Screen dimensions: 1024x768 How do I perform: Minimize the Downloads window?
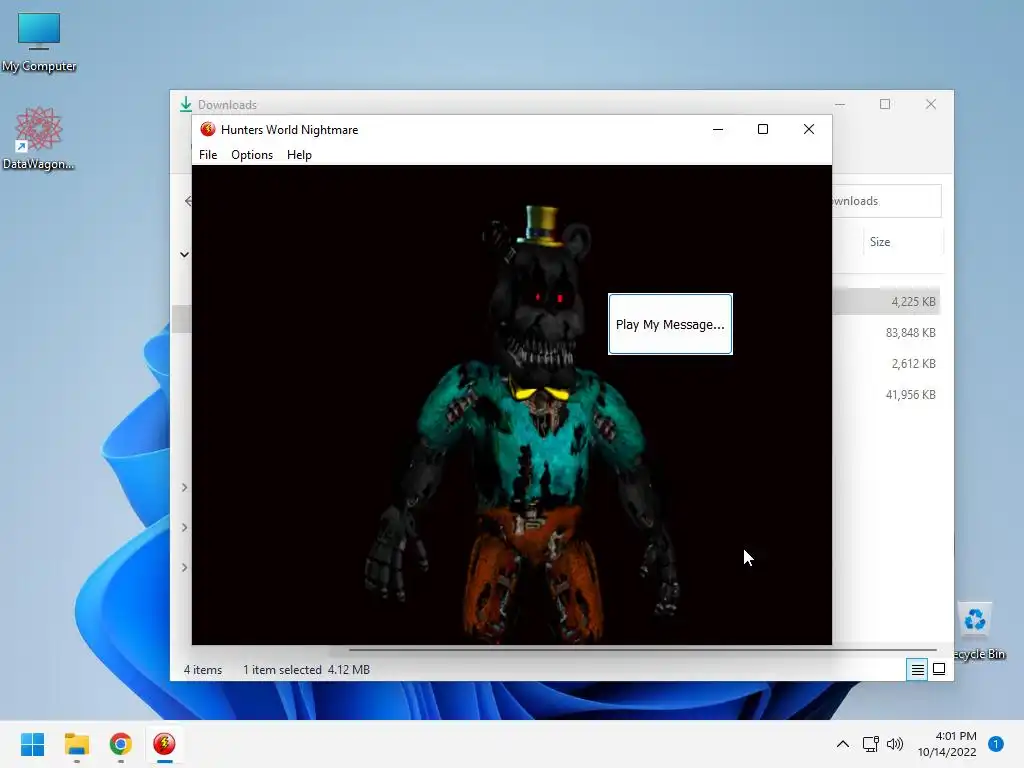tap(840, 104)
